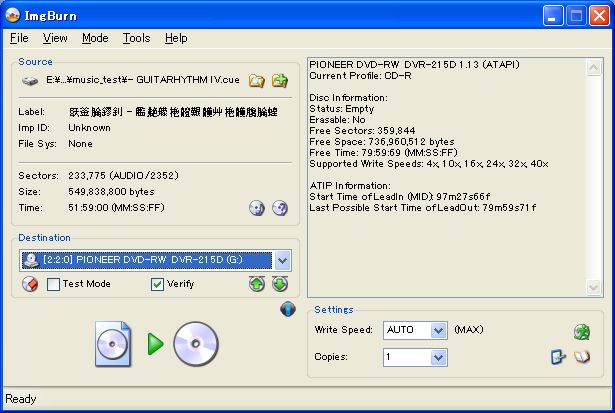Load the tray with green down arrow
Viewport: 615px width, 413px height.
280,284
